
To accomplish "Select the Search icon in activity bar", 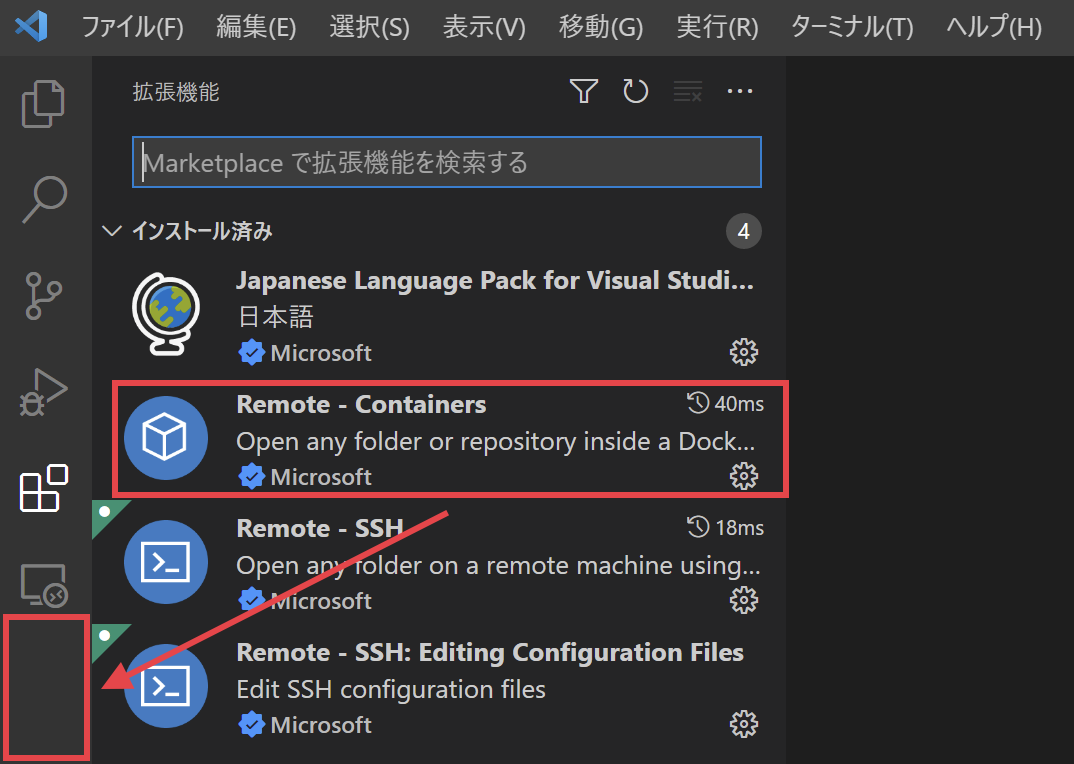I will [43, 199].
